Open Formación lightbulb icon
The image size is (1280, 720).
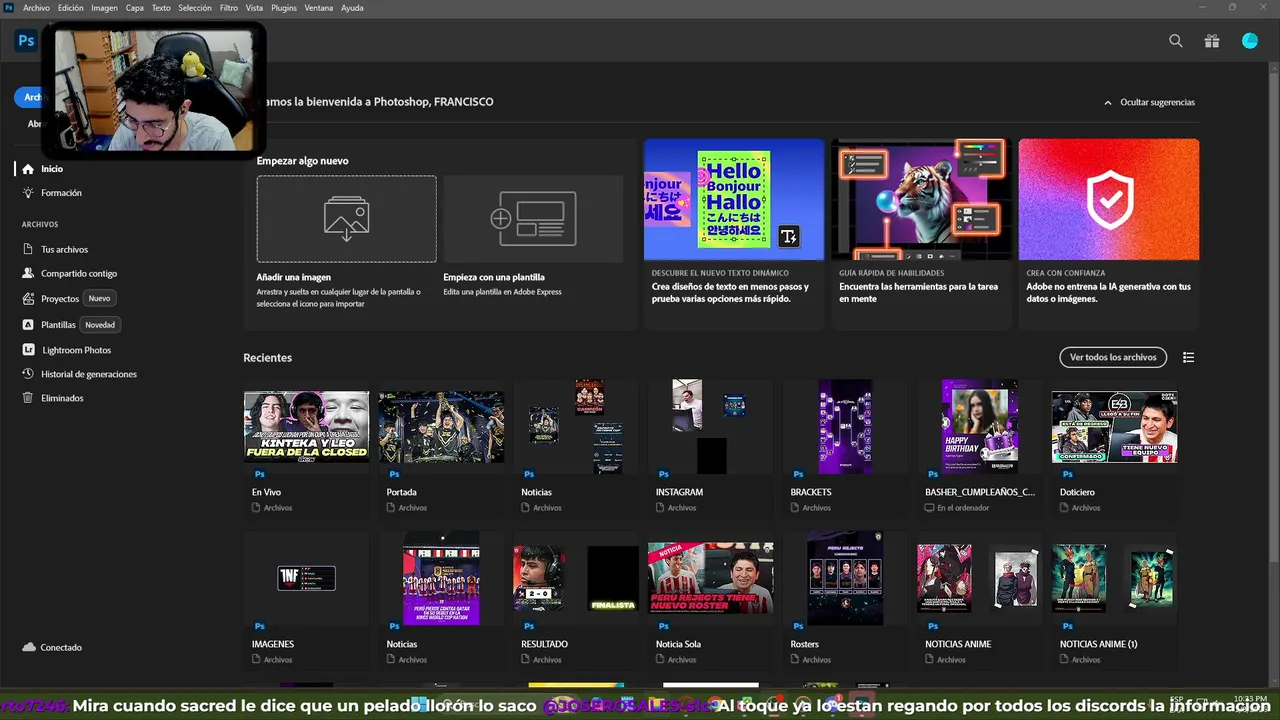pyautogui.click(x=28, y=193)
